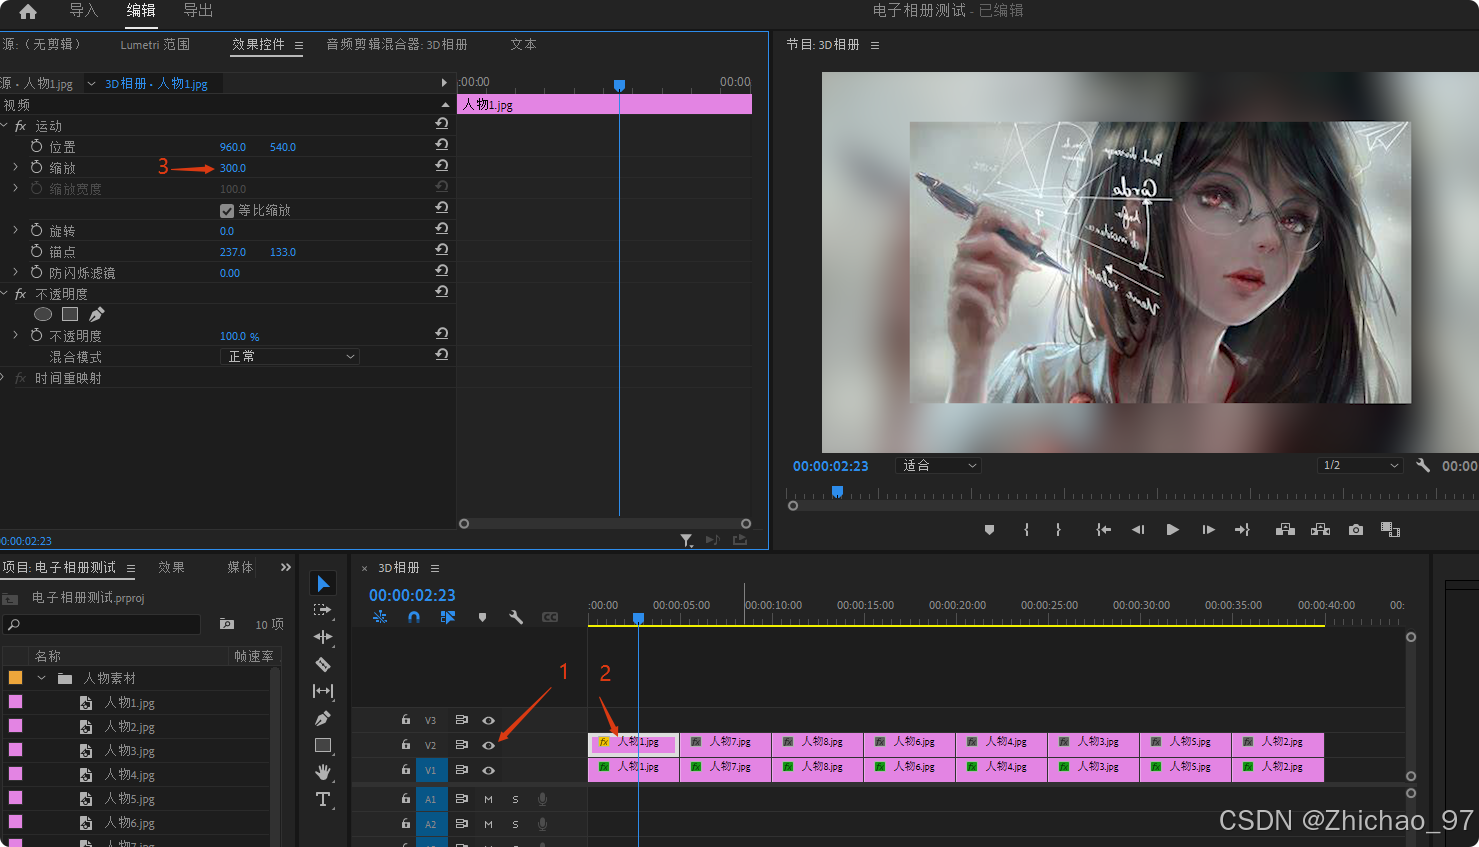The image size is (1479, 847).
Task: Select the Type tool
Action: point(323,799)
